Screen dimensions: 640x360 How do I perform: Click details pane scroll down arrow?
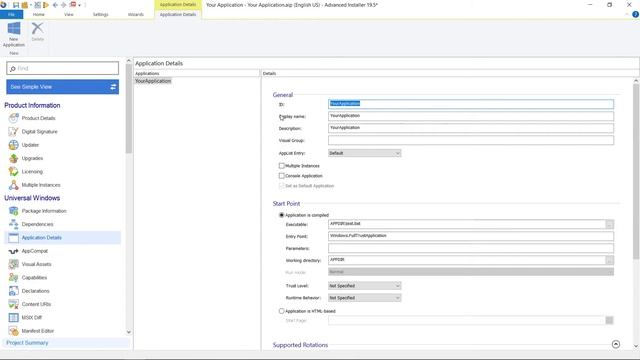(x=636, y=346)
